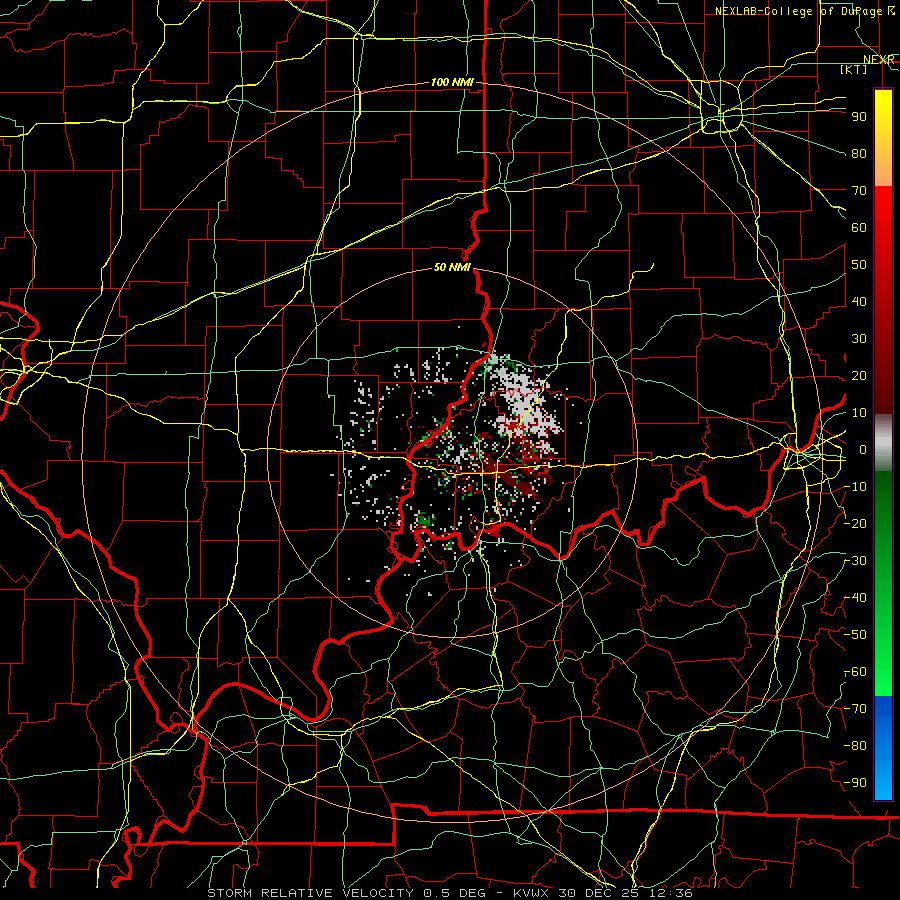Viewport: 900px width, 900px height.
Task: Click the 0 label on the velocity scale
Action: coord(863,450)
